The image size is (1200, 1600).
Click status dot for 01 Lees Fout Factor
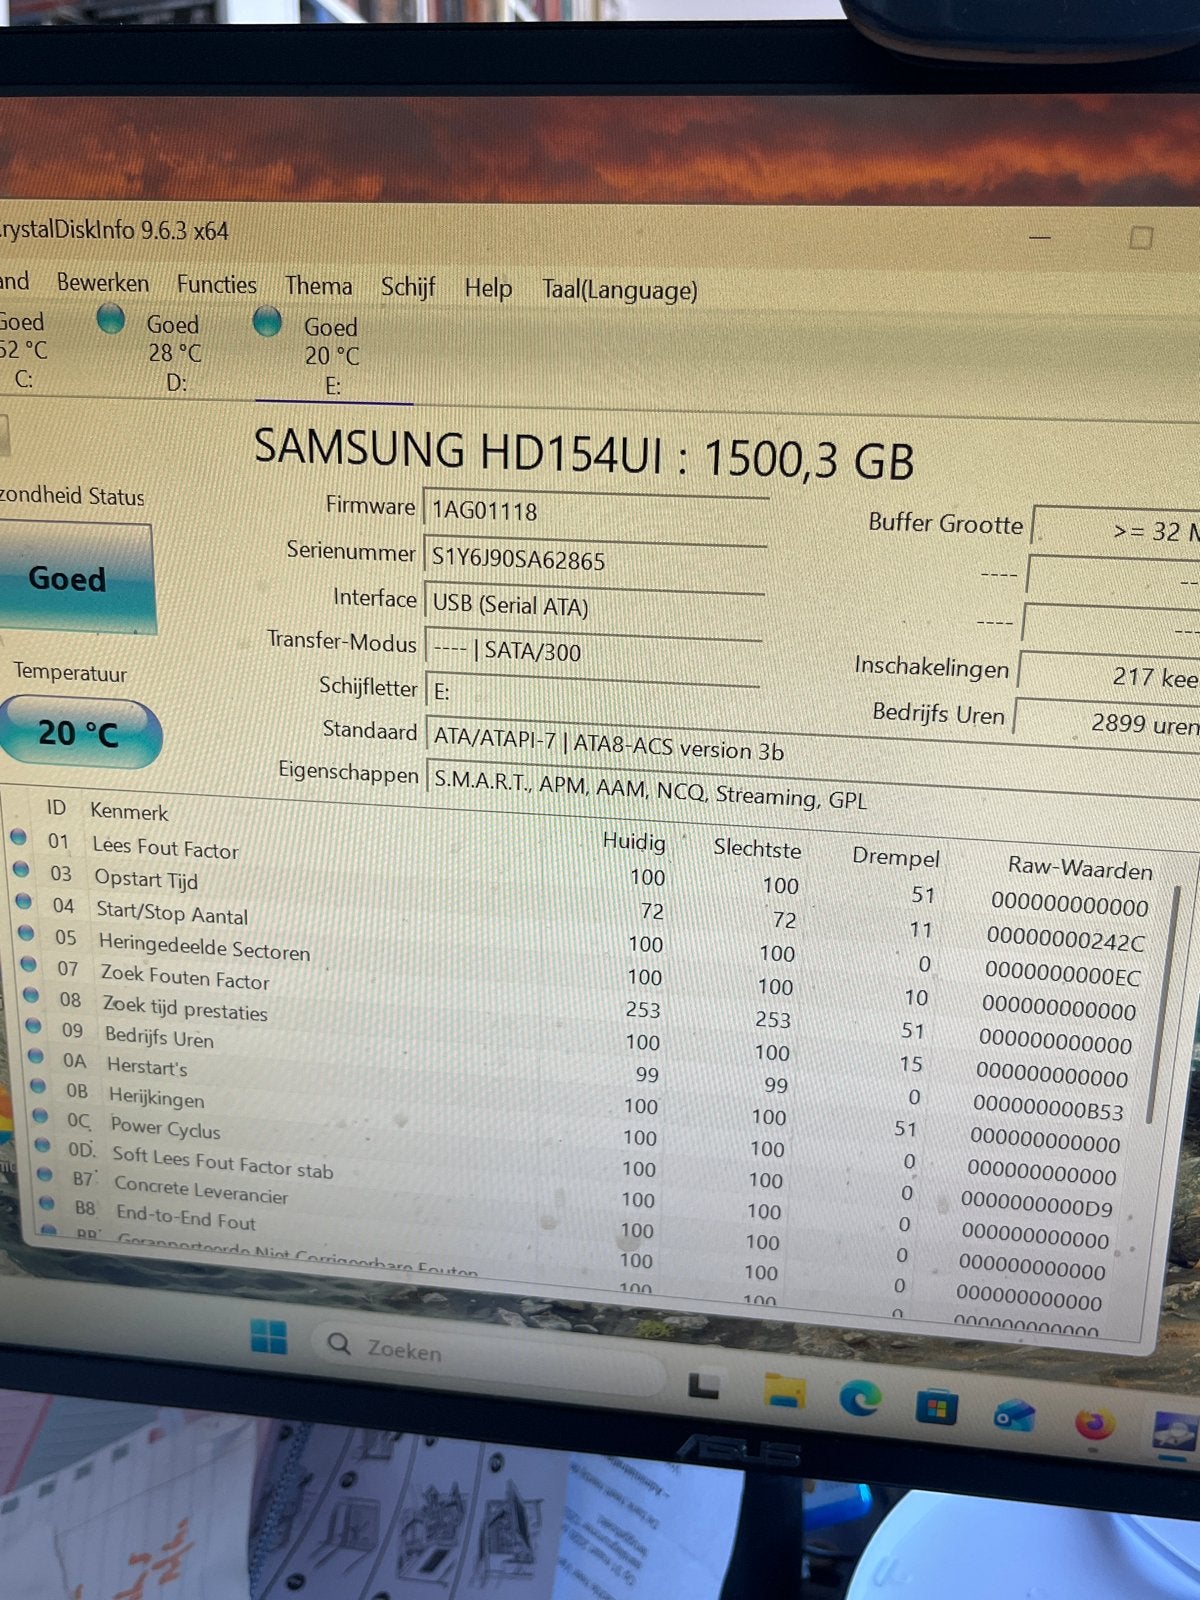pyautogui.click(x=18, y=837)
